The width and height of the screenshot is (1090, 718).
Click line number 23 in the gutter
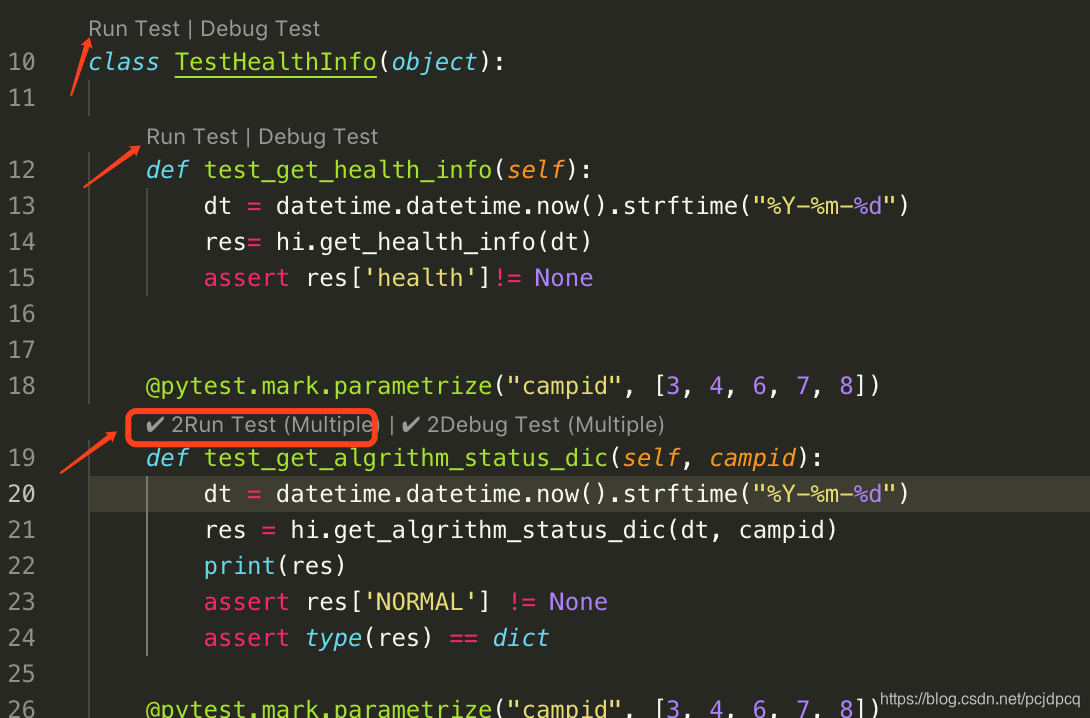pos(22,602)
